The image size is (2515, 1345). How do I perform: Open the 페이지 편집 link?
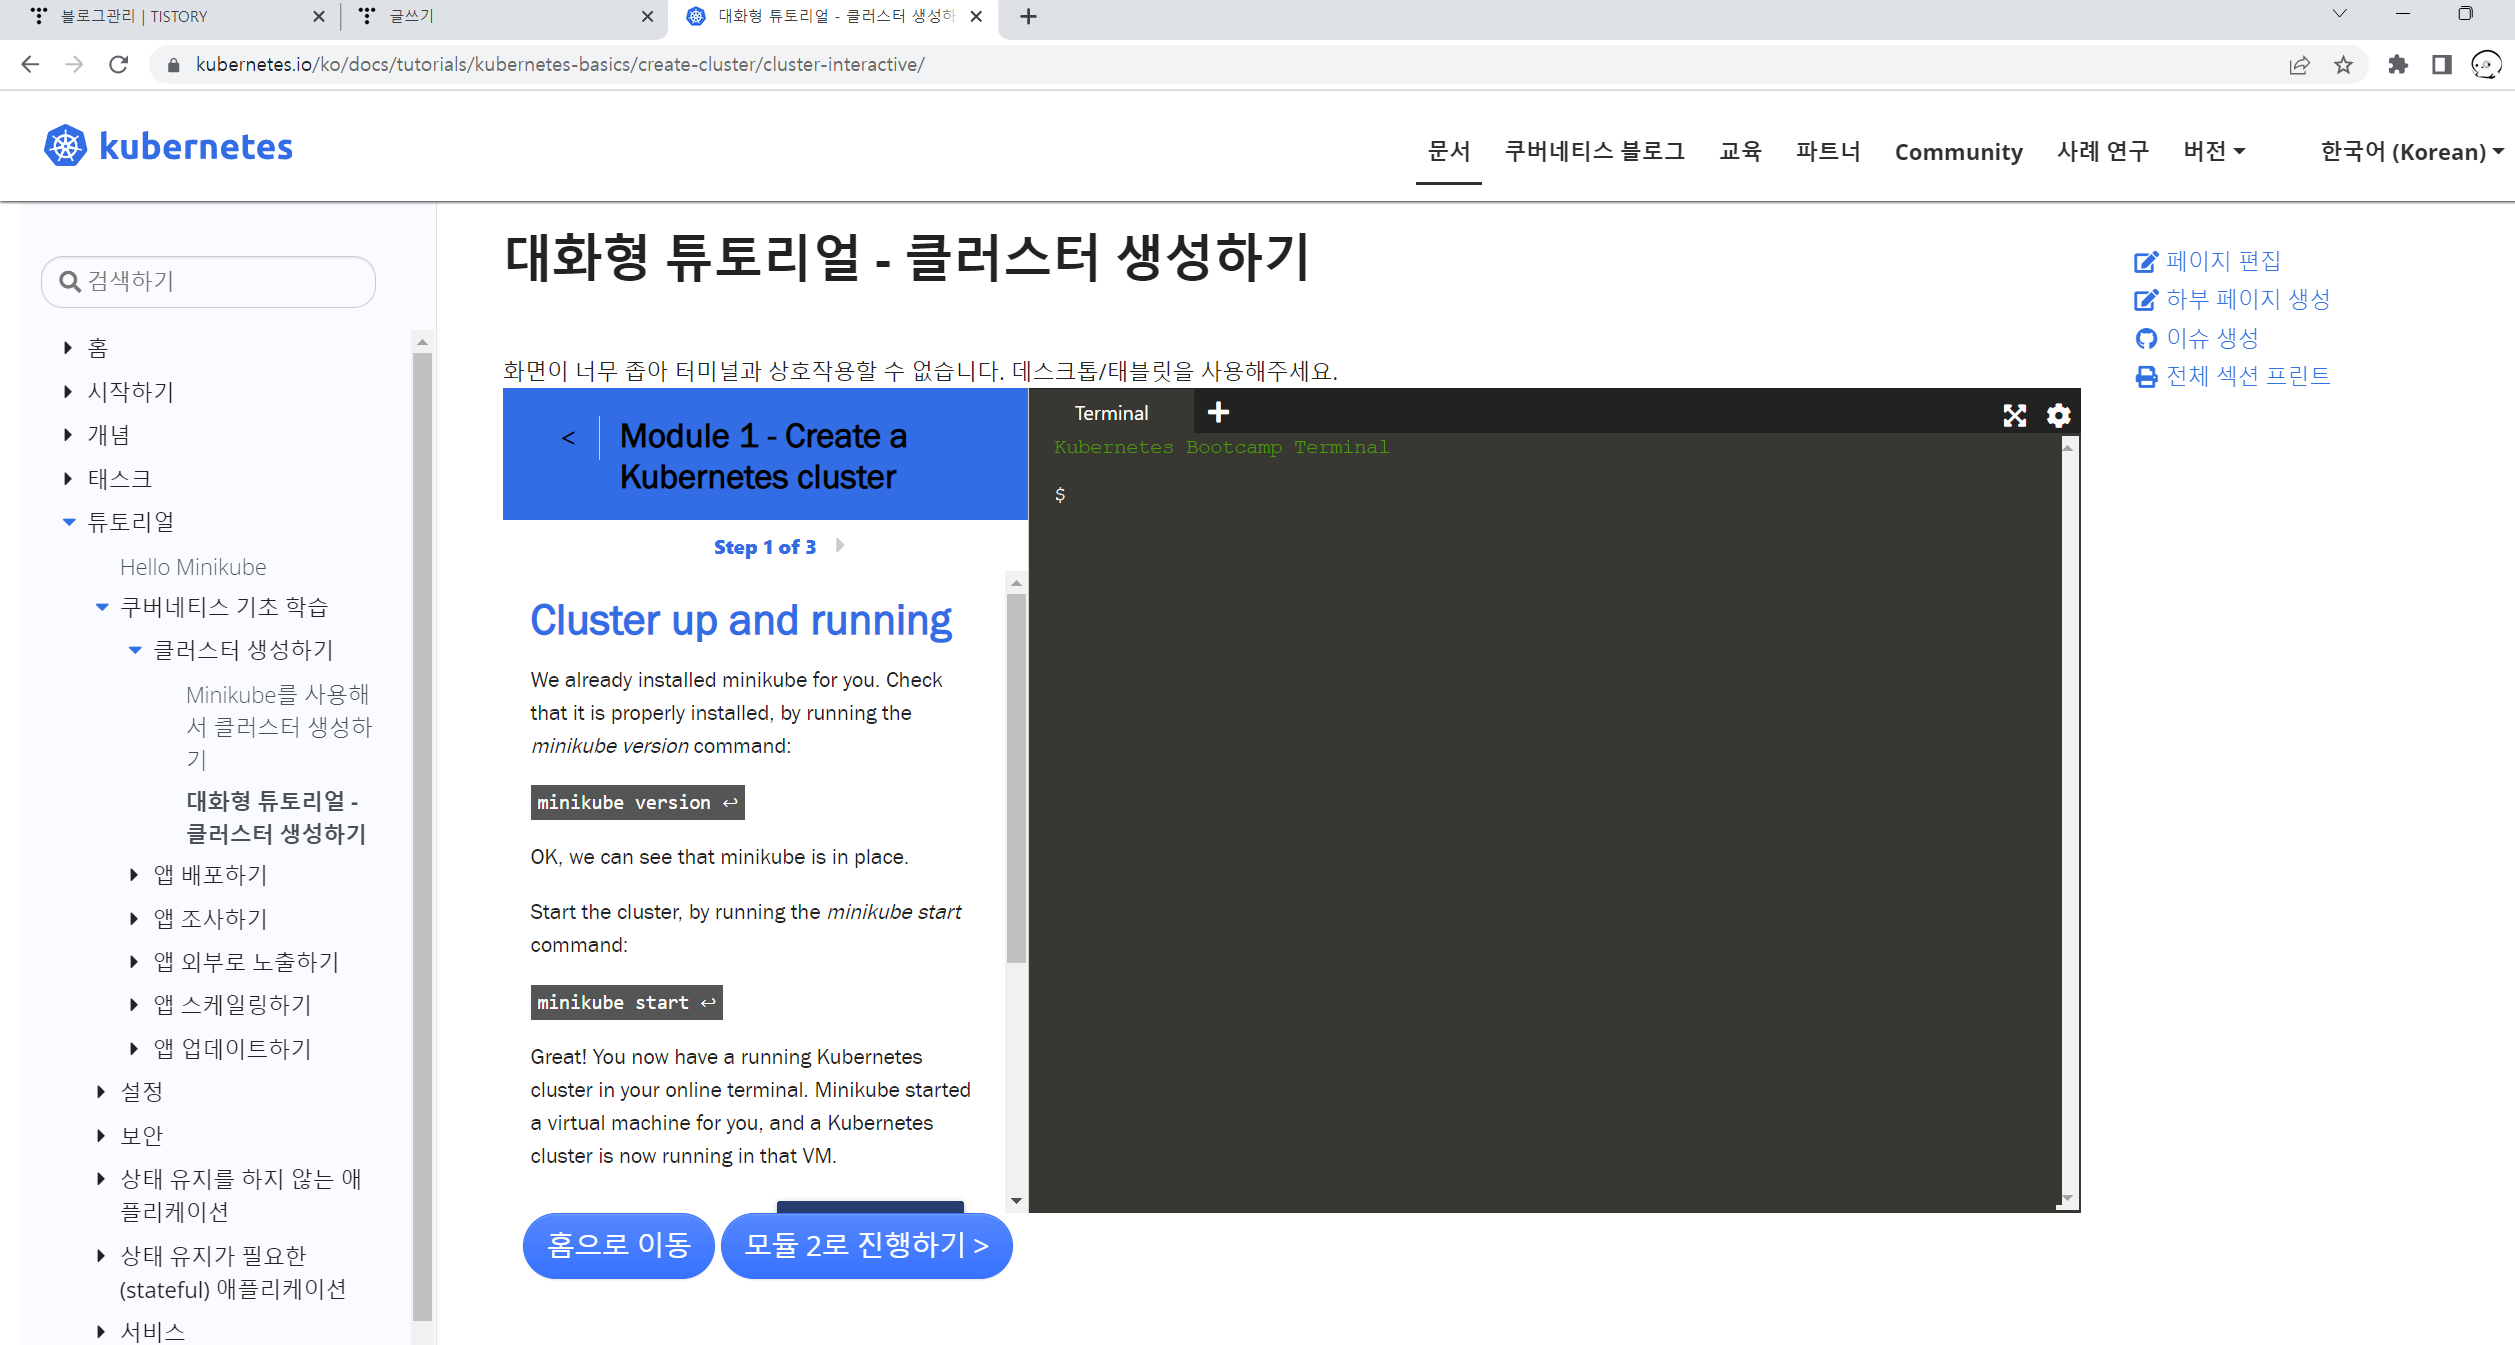(x=2222, y=261)
